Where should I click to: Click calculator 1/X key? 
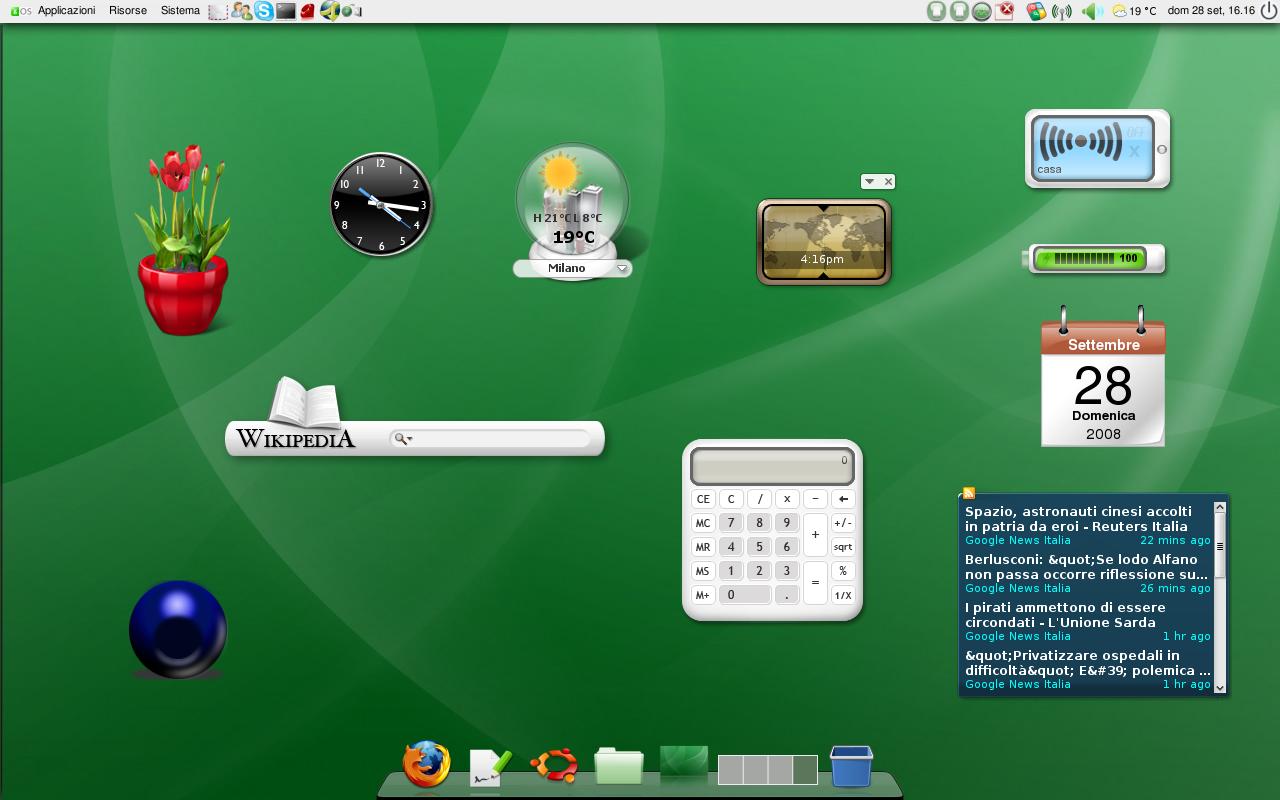843,594
